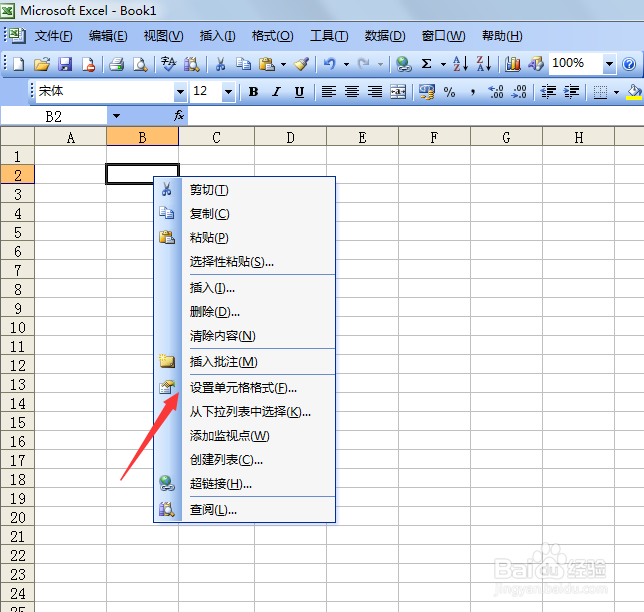Select 清除内容(N) in context menu
The height and width of the screenshot is (612, 644).
(245, 336)
